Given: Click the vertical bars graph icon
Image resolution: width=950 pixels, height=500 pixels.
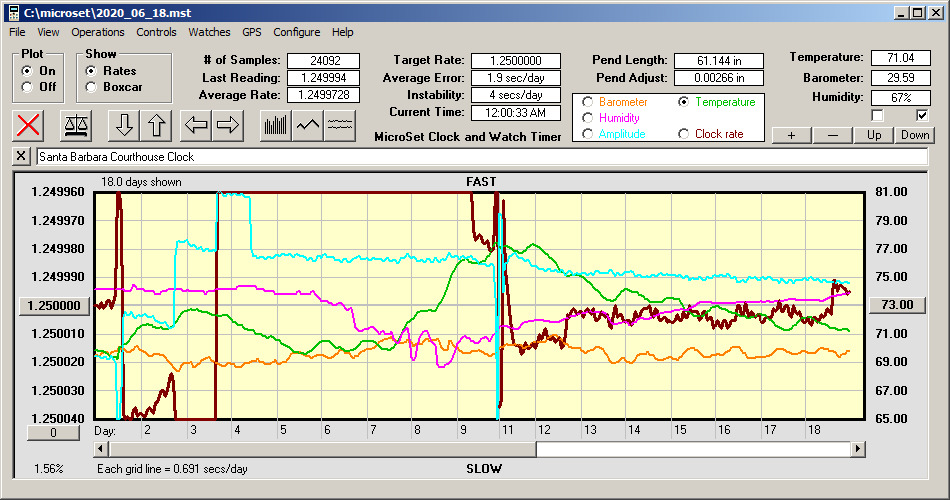Looking at the screenshot, I should (x=276, y=125).
